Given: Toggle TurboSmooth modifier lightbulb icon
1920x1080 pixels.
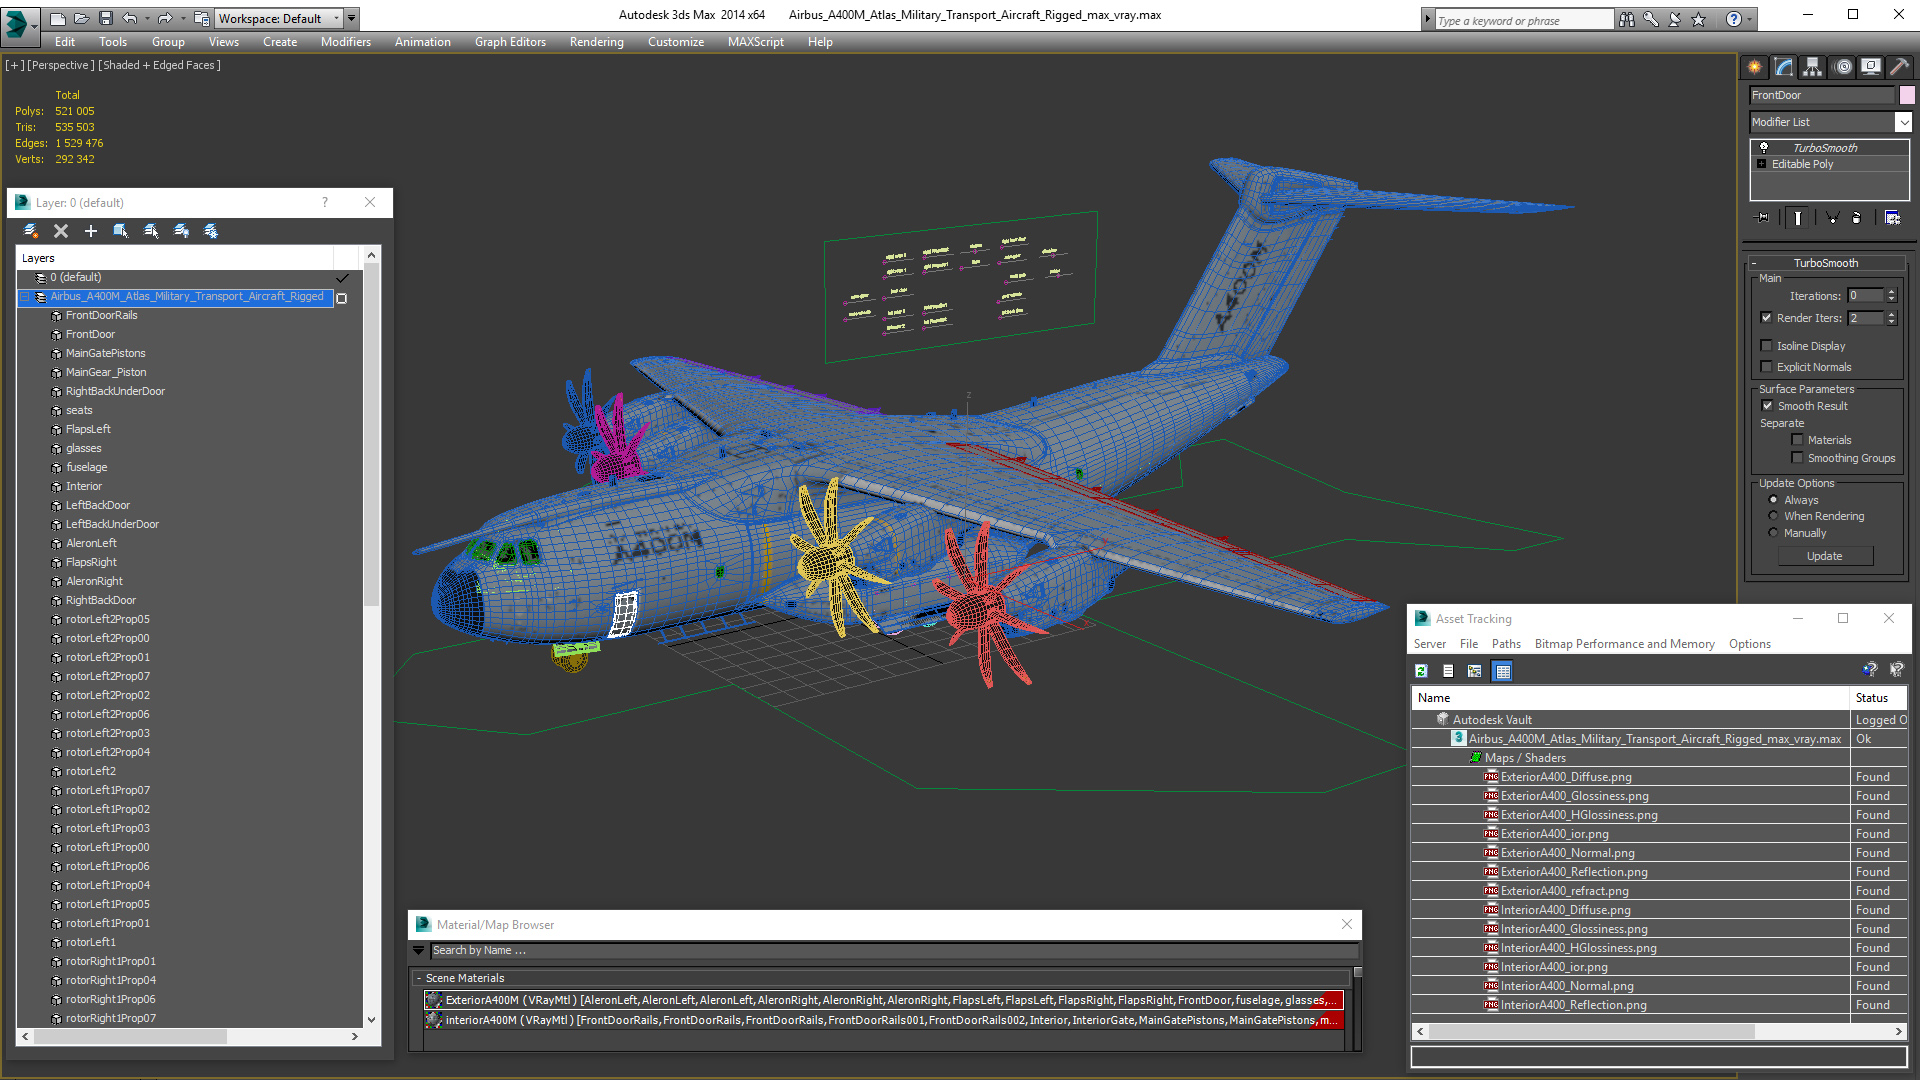Looking at the screenshot, I should coord(1764,148).
